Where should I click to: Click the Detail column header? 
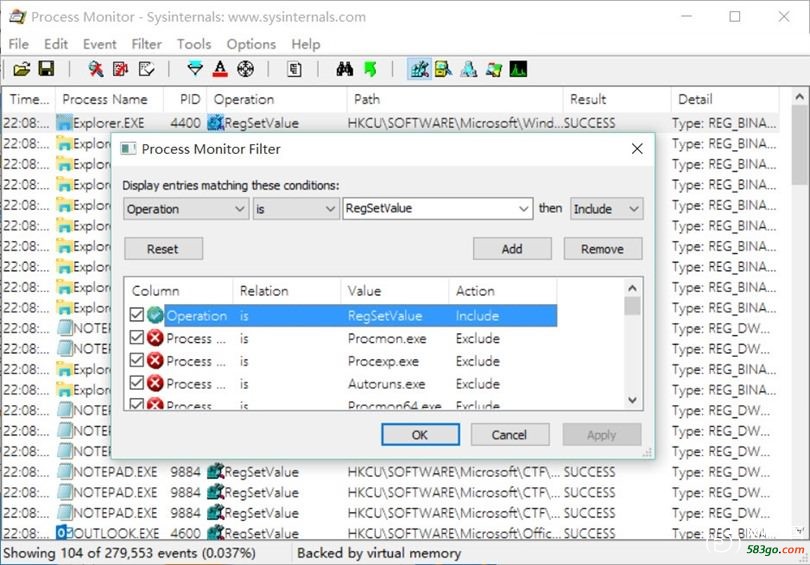point(725,99)
